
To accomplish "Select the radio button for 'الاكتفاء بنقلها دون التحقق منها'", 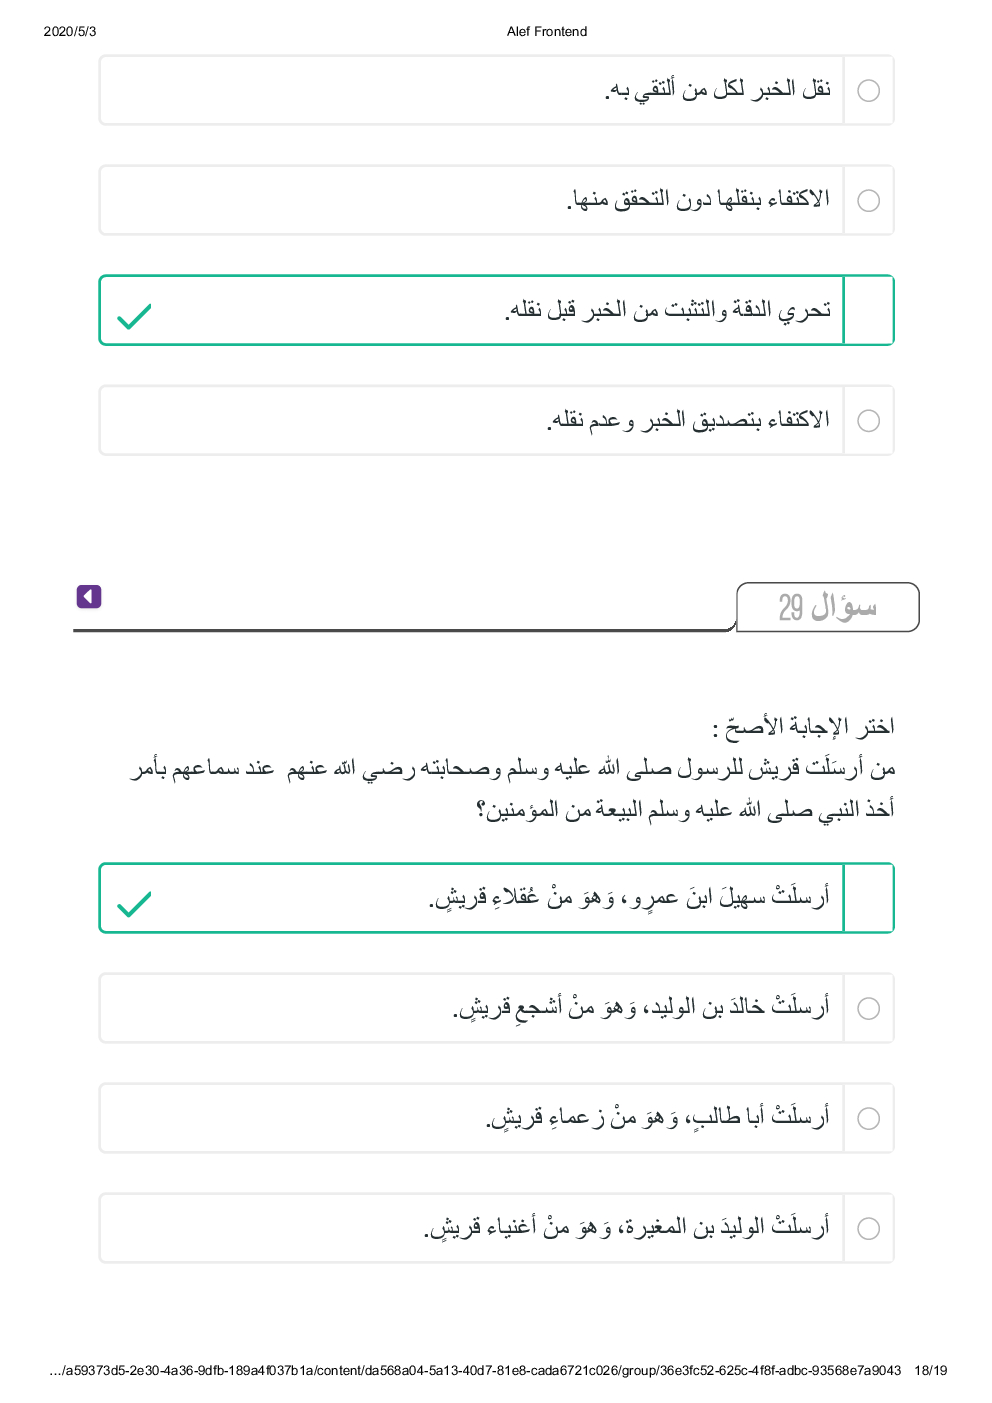I will point(869,201).
